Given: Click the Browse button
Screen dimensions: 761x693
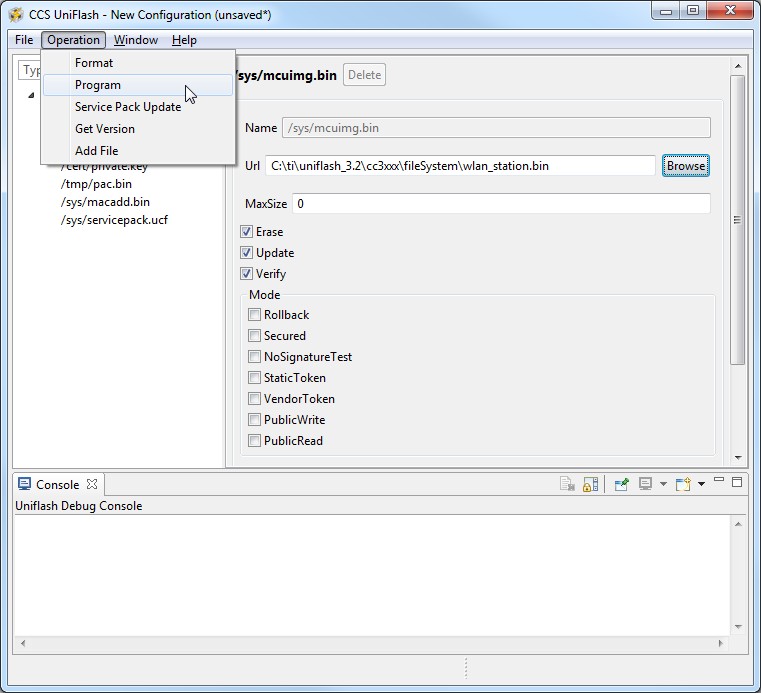Looking at the screenshot, I should [686, 165].
